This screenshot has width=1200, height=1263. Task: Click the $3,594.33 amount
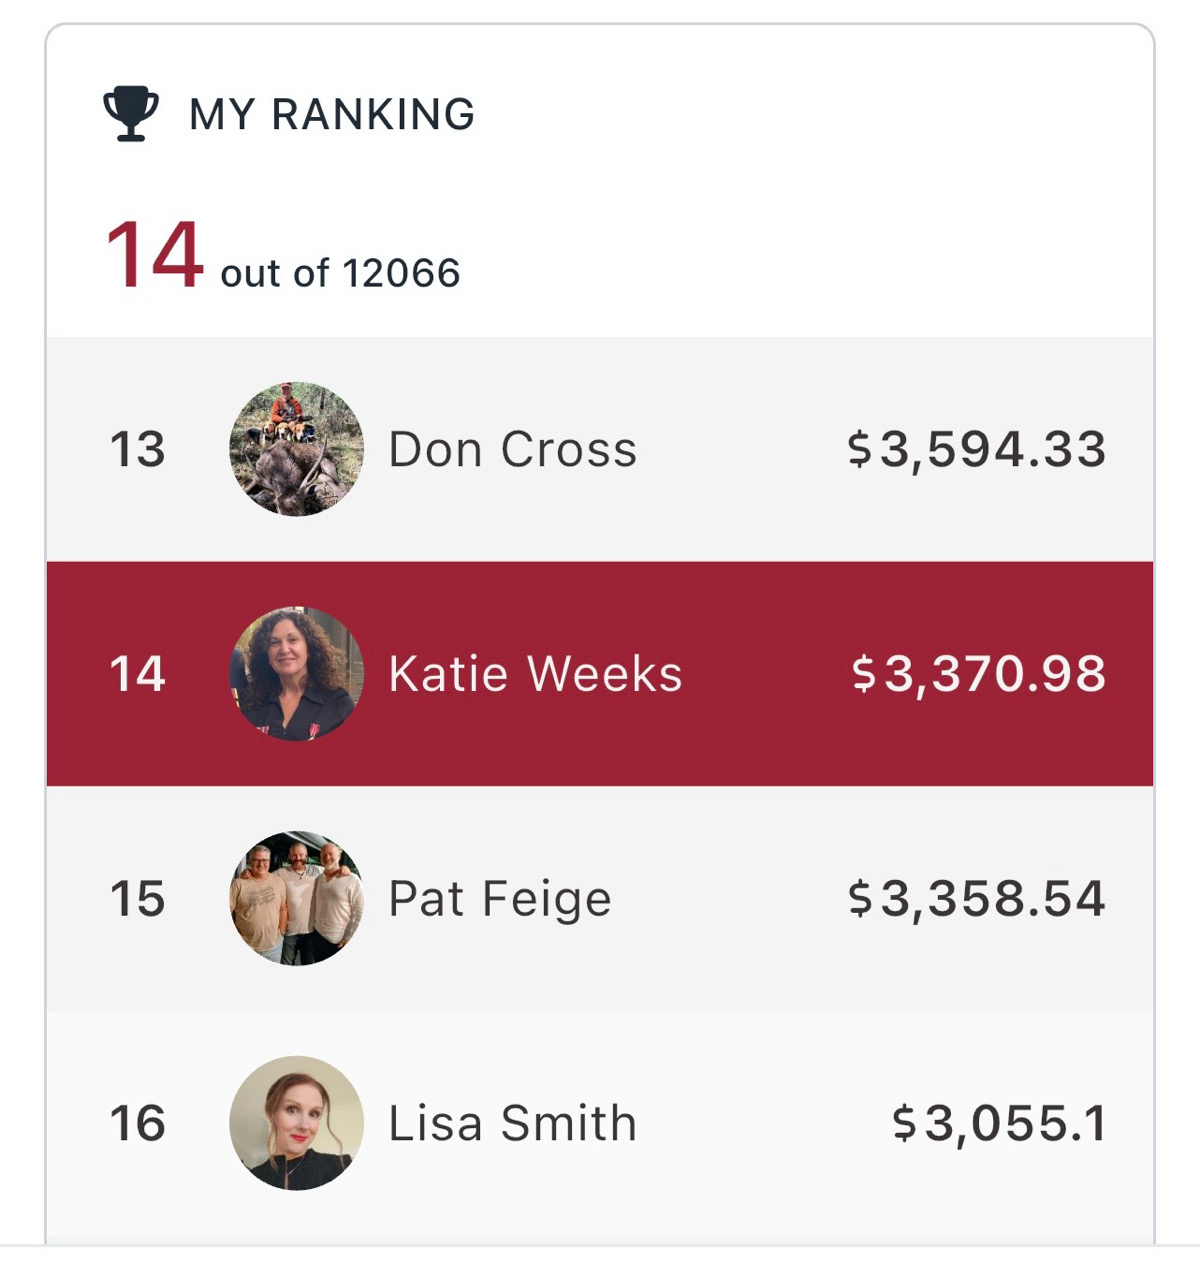[976, 449]
